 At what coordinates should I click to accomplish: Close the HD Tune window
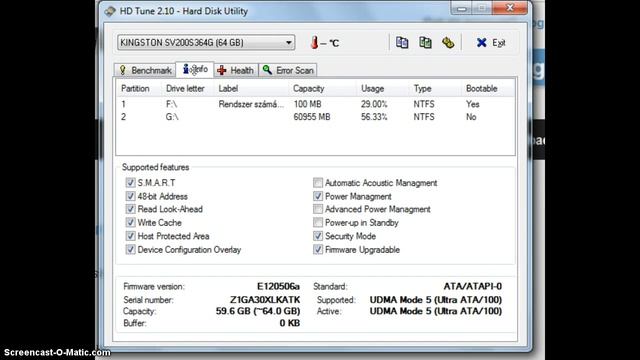(510, 8)
